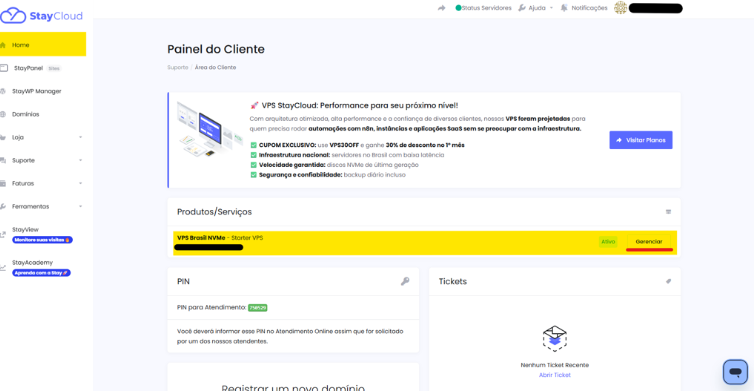Click the share arrow icon in the top bar
The image size is (754, 392).
tap(441, 8)
